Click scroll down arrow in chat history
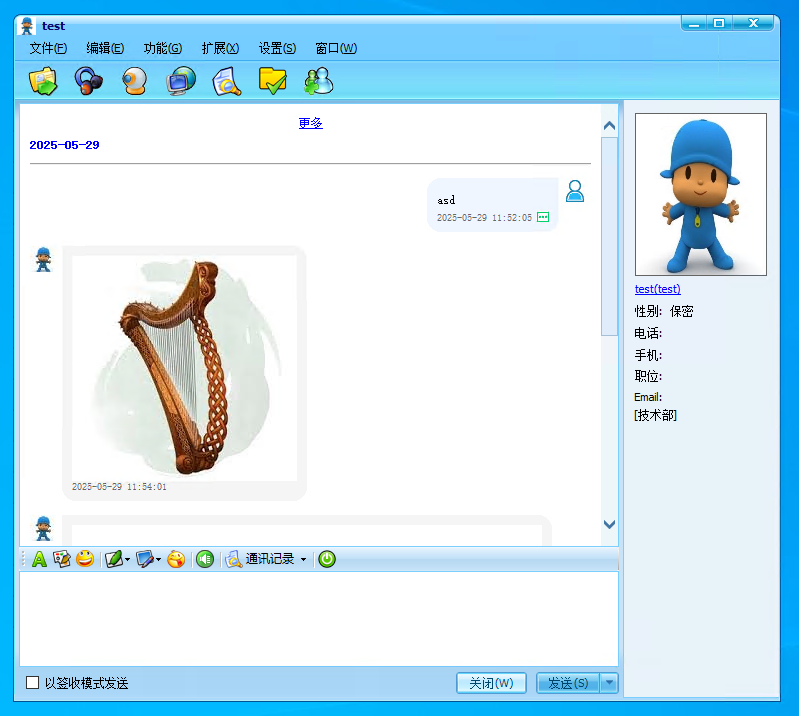Screen dimensions: 799x716 pos(609,524)
